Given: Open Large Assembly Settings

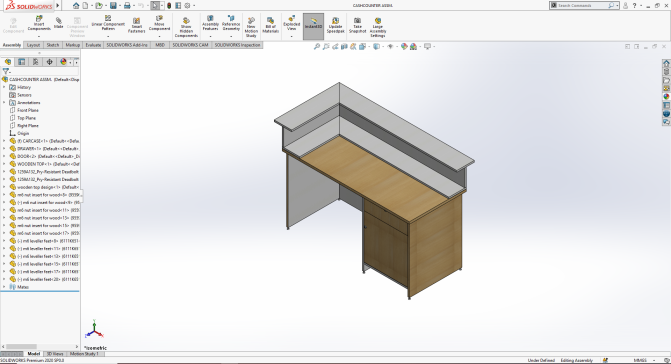Looking at the screenshot, I should tap(378, 27).
